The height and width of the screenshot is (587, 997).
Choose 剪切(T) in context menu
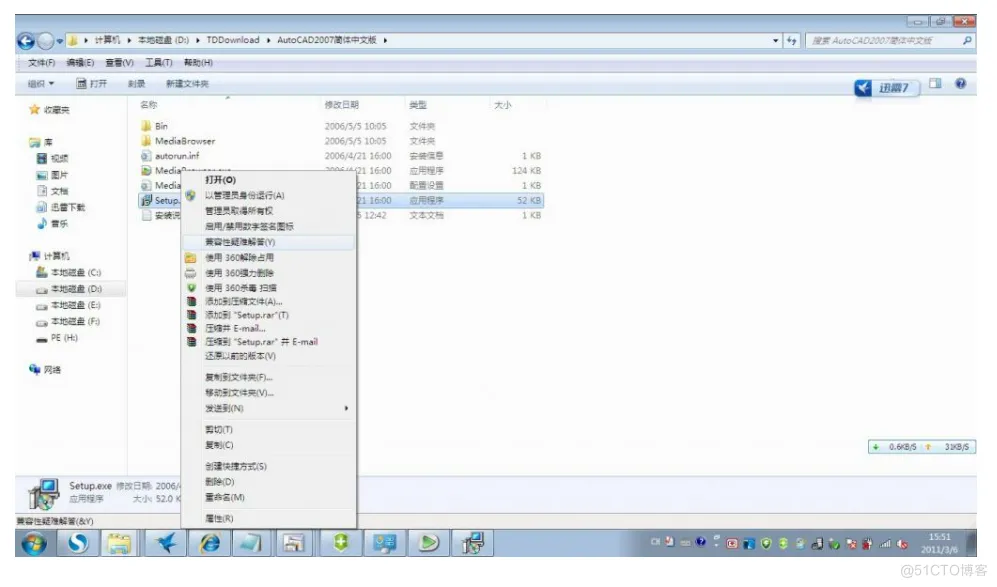click(219, 429)
